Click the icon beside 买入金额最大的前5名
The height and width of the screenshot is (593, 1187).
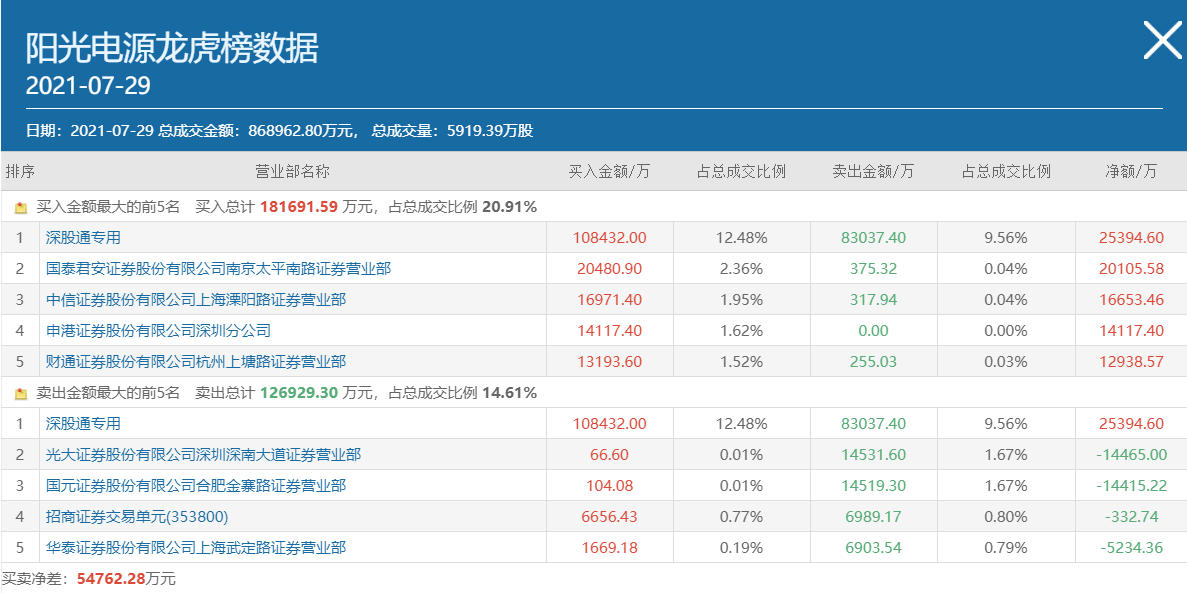pos(21,207)
